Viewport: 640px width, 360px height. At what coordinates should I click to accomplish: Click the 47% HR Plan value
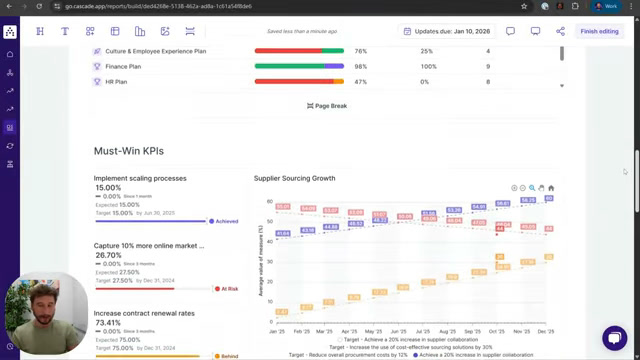[x=360, y=82]
